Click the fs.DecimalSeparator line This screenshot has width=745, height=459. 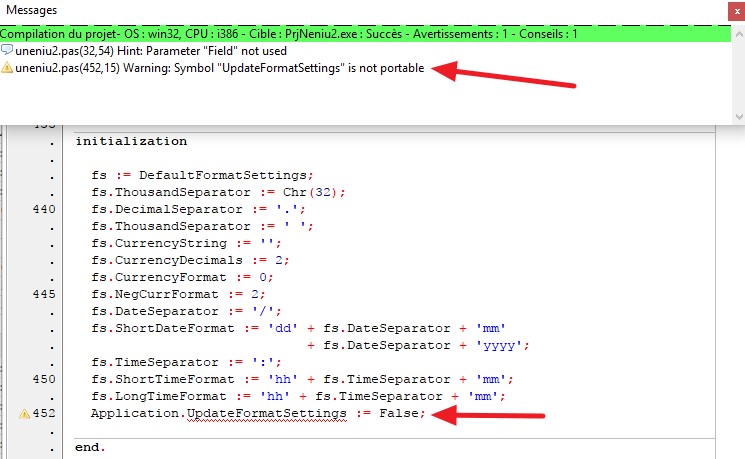198,209
